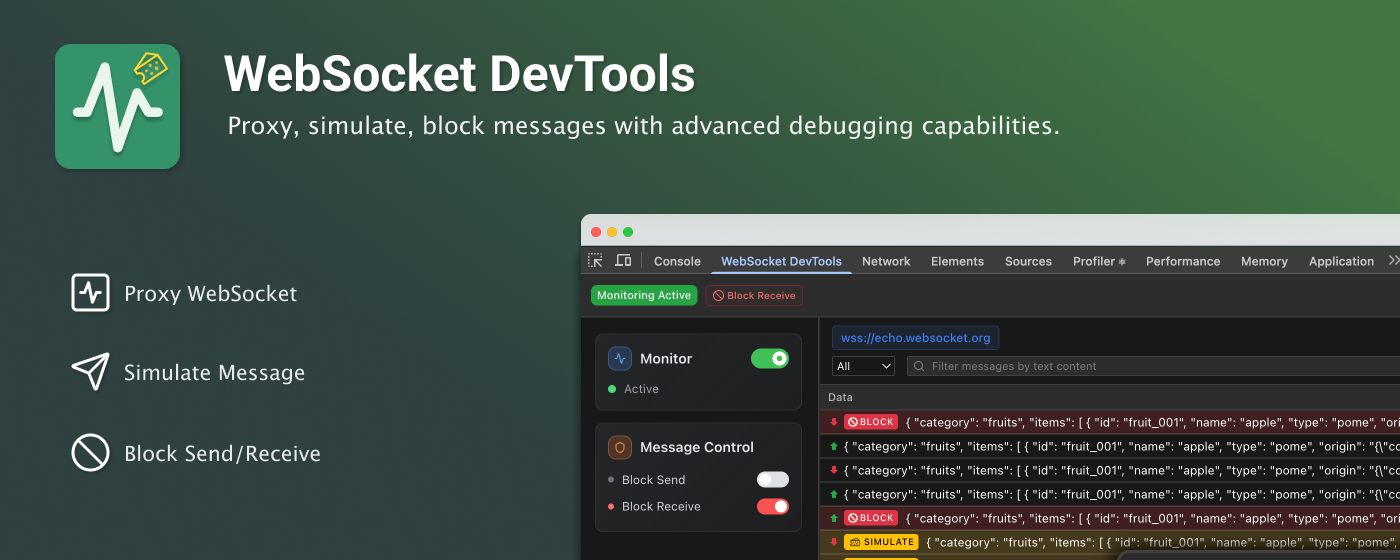Screen dimensions: 1400x560
Task: Click the filter messages text field
Action: (1153, 366)
